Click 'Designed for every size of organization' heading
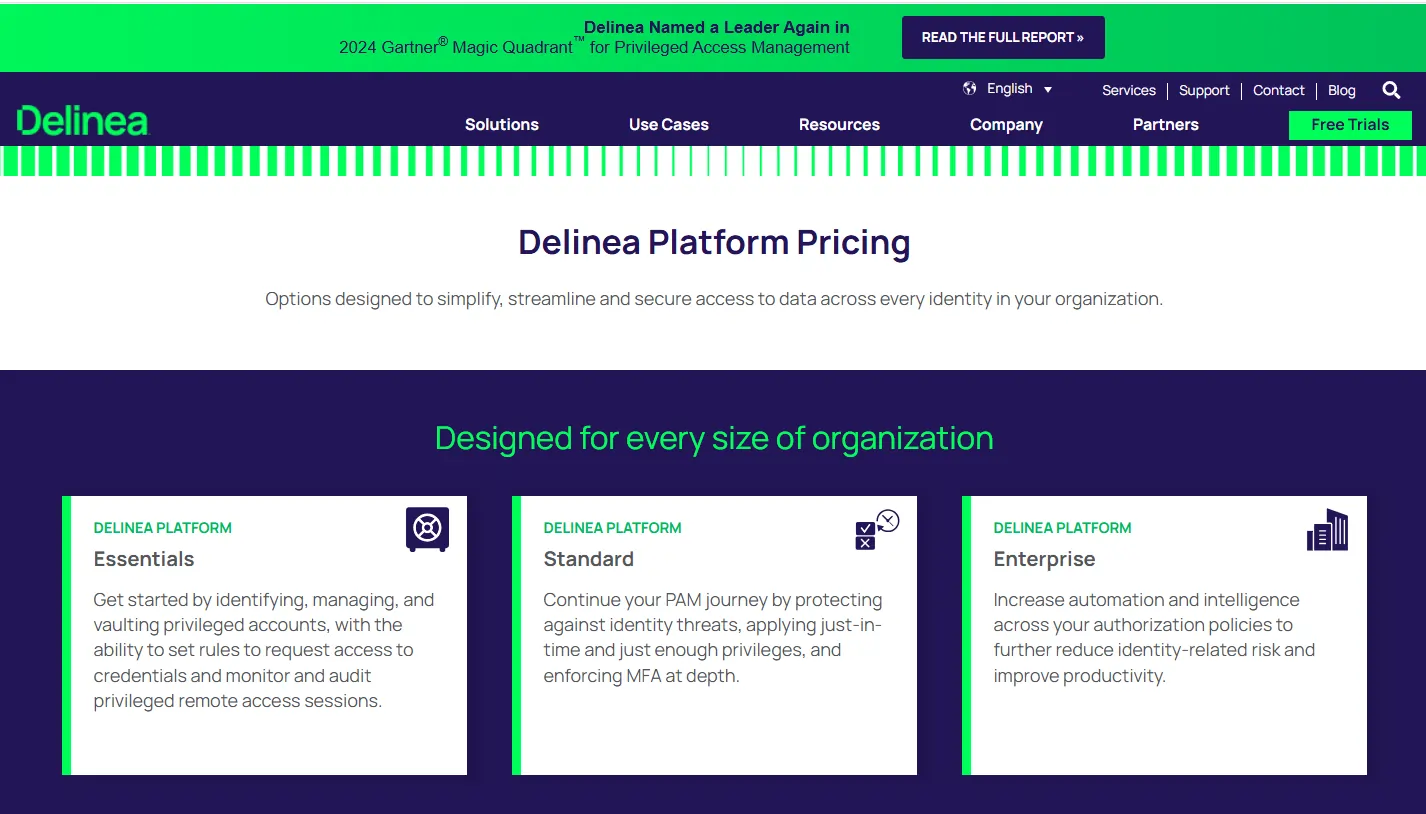The width and height of the screenshot is (1426, 814). click(x=714, y=438)
